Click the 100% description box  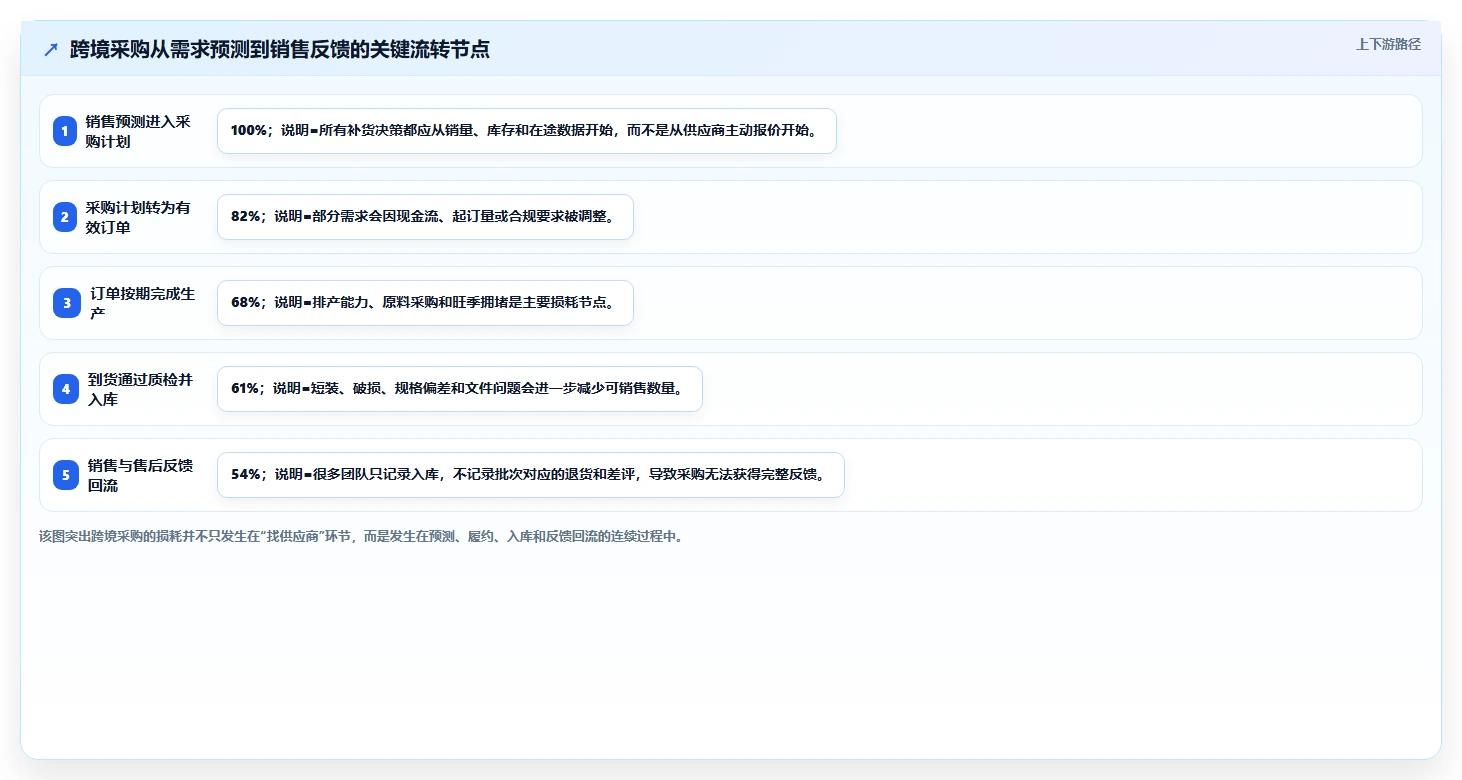pyautogui.click(x=526, y=131)
